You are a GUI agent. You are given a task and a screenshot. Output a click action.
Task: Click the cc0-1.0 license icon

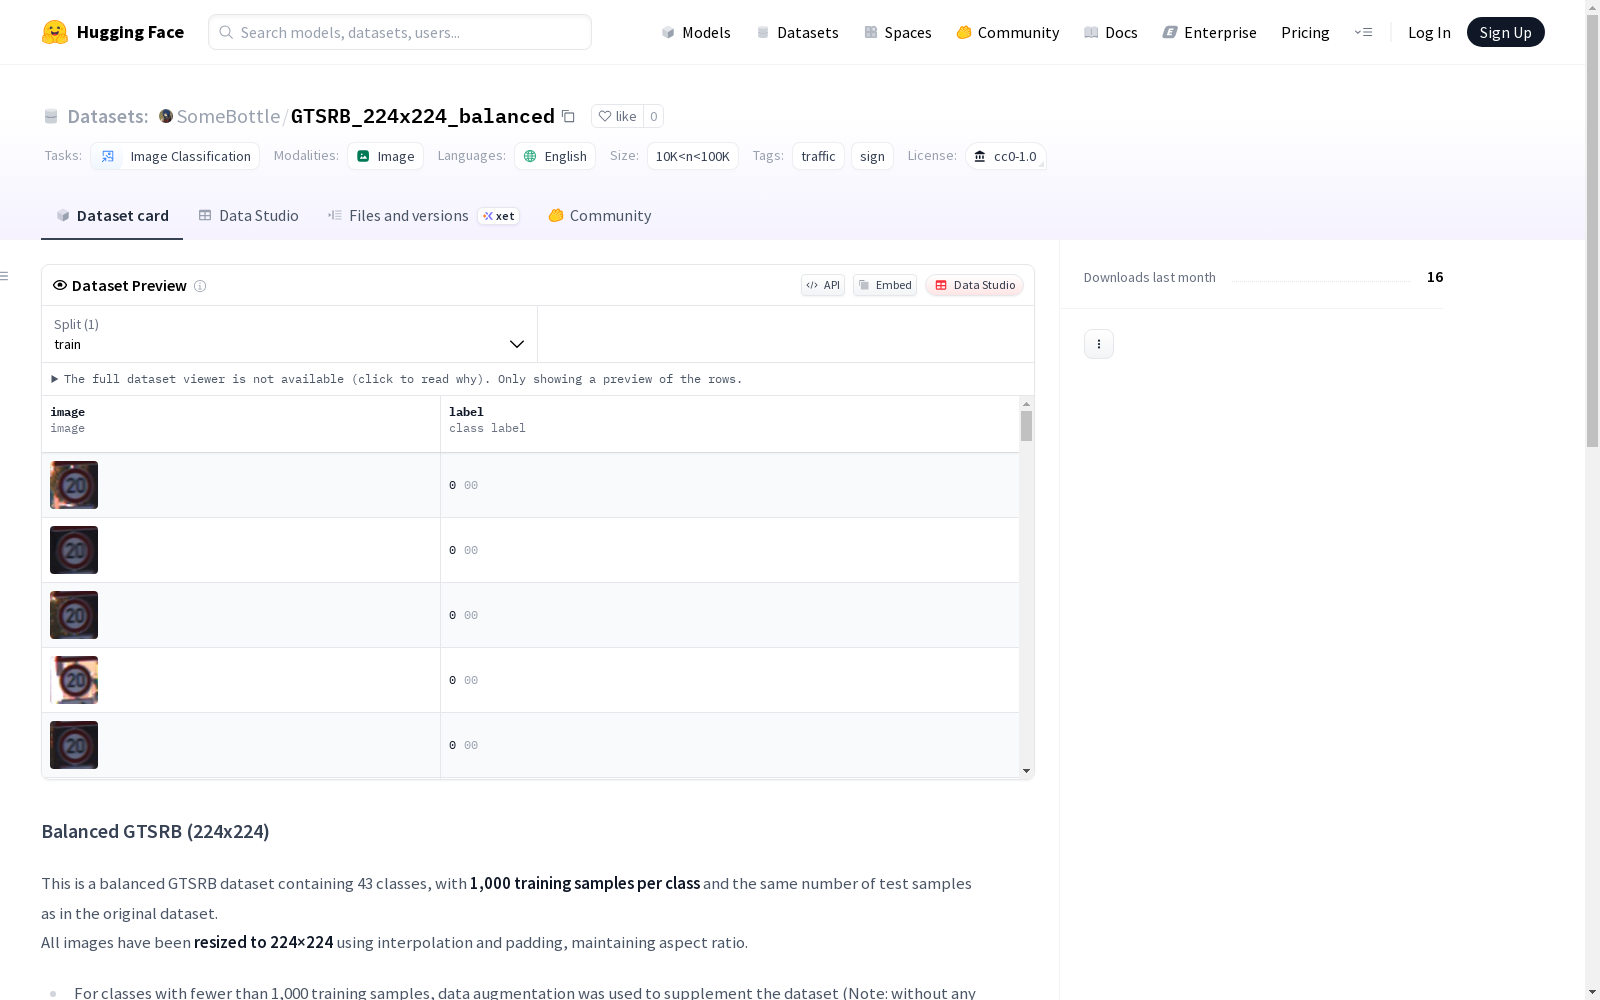pyautogui.click(x=980, y=156)
